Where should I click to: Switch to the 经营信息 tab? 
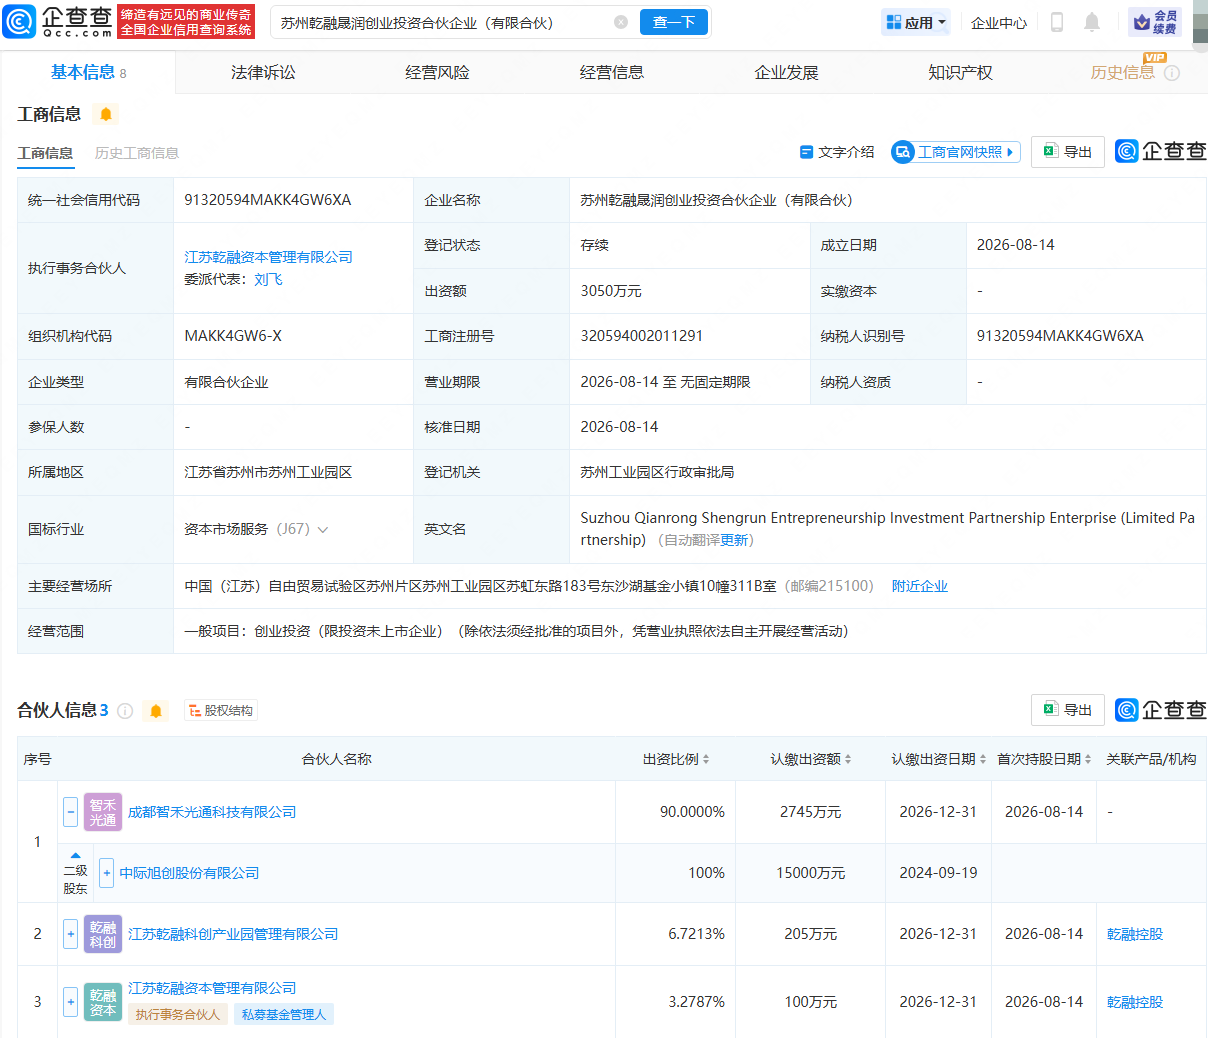point(612,72)
